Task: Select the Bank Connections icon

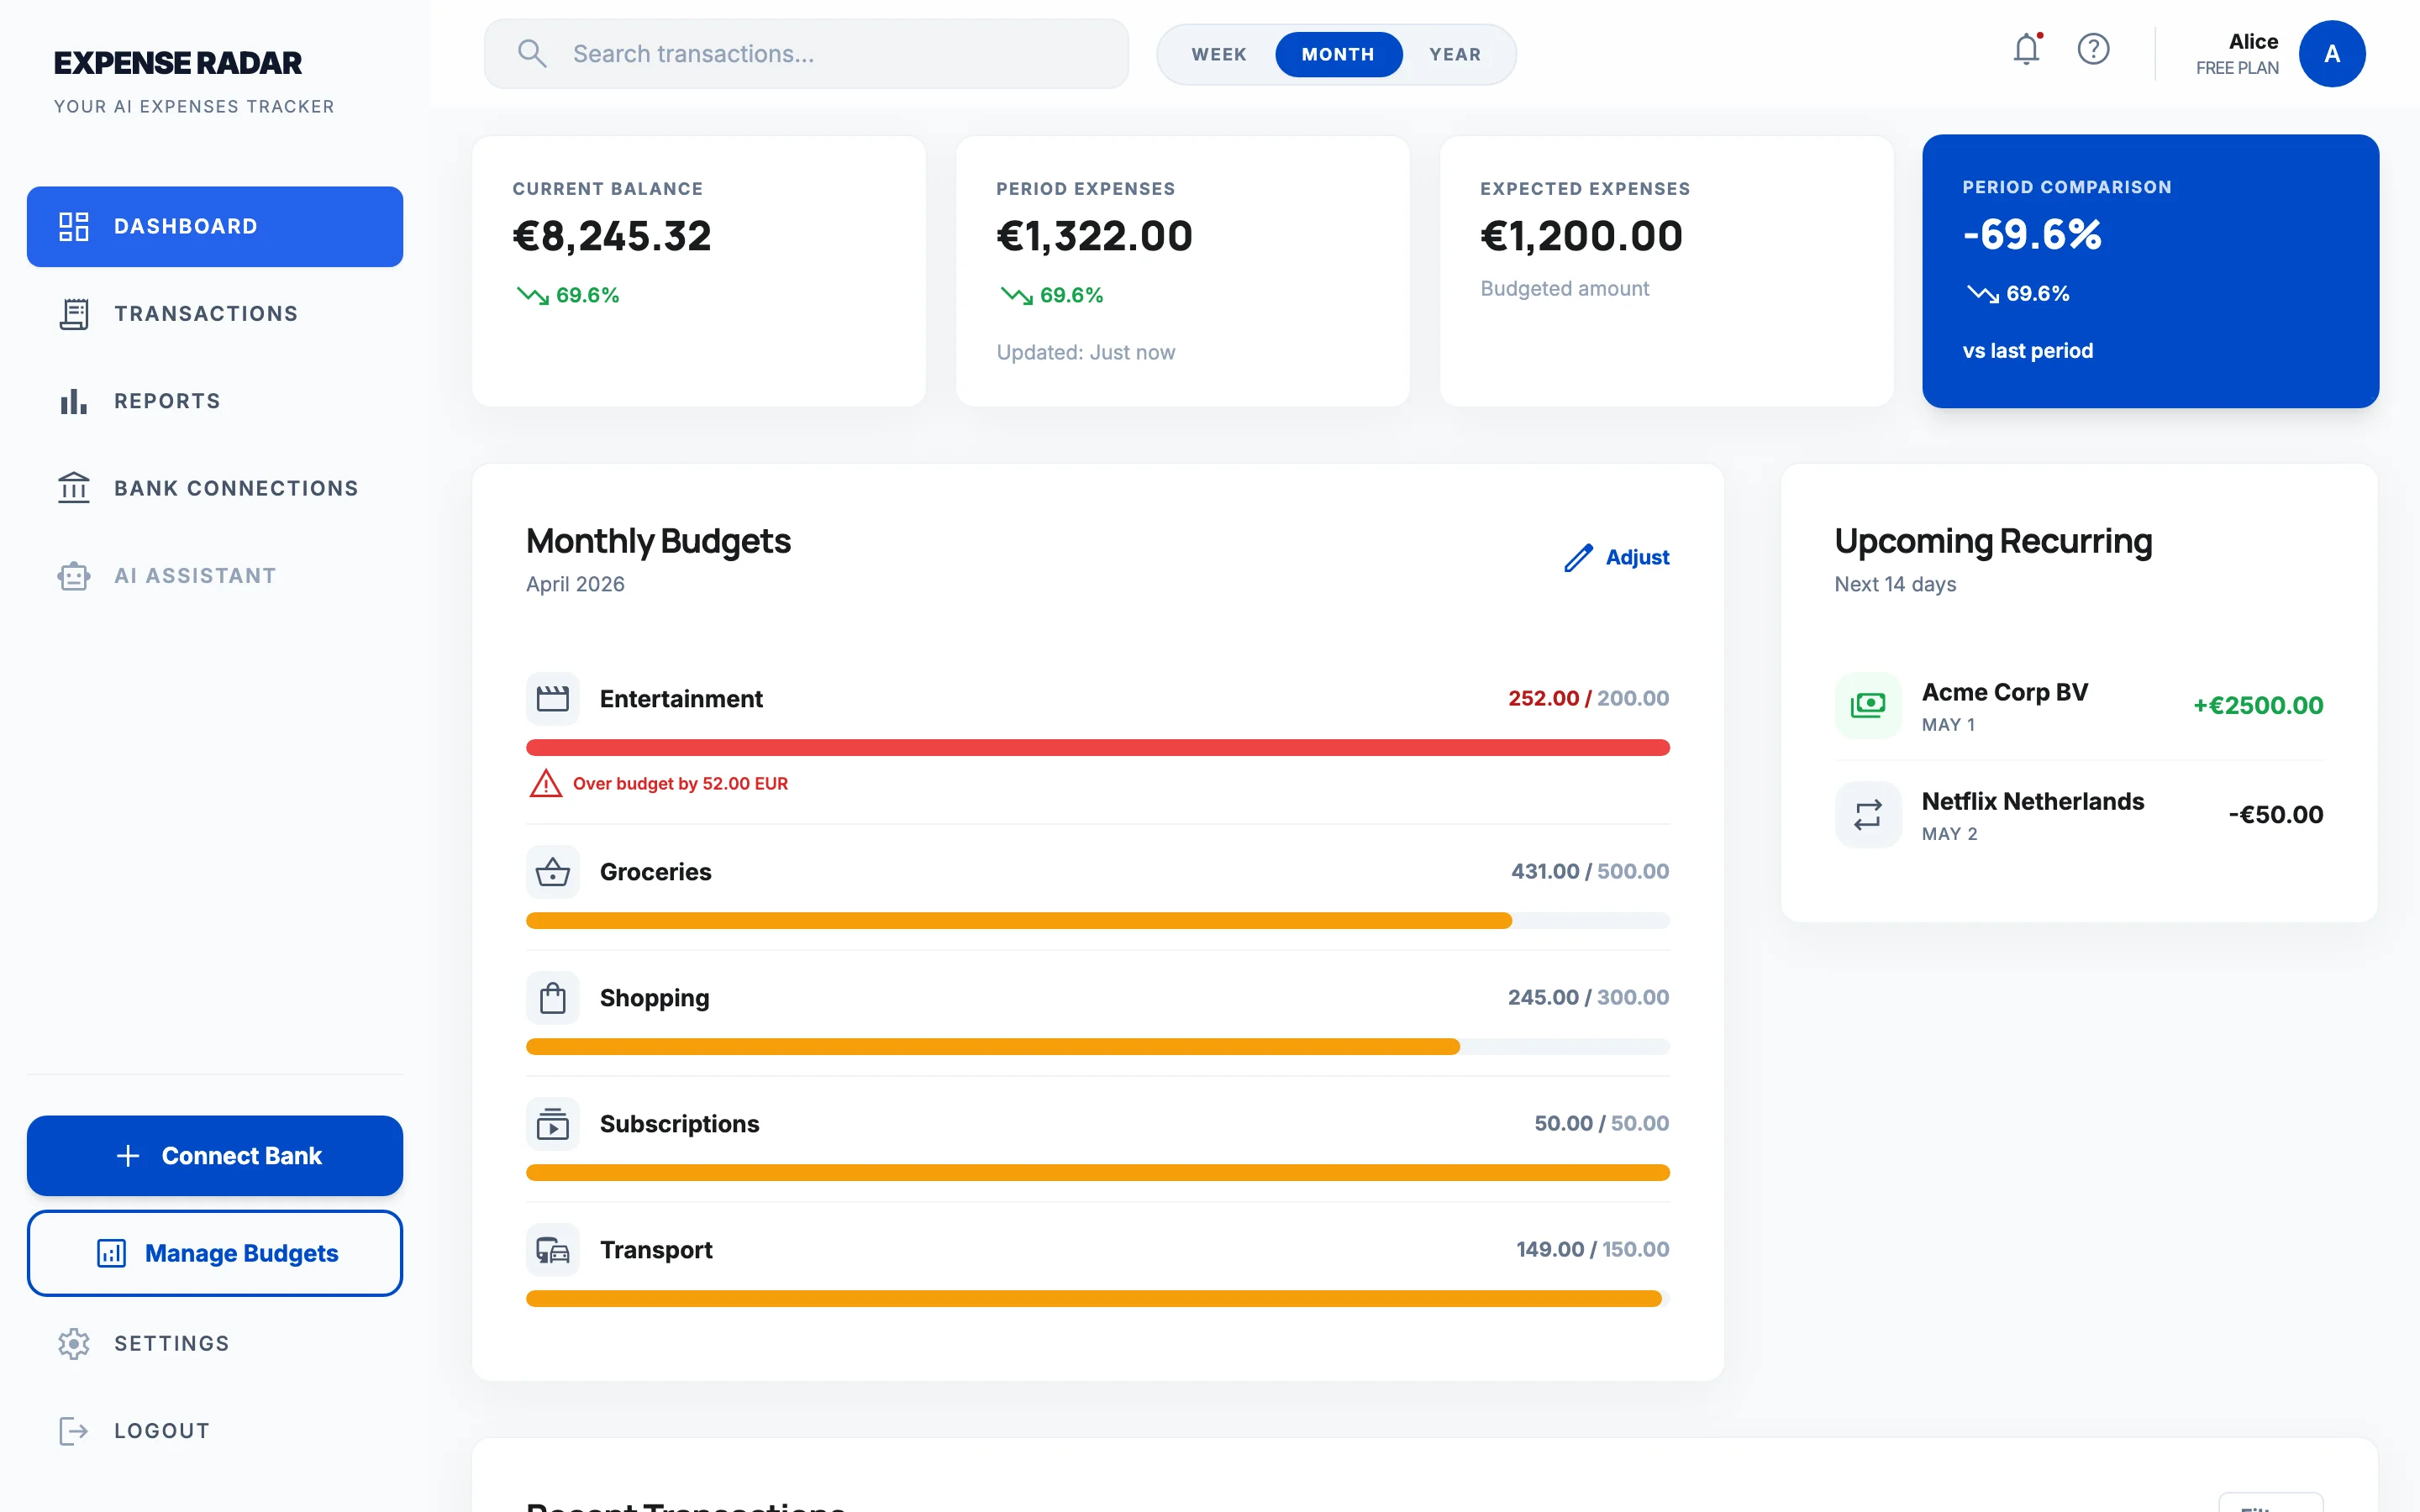Action: click(x=74, y=488)
